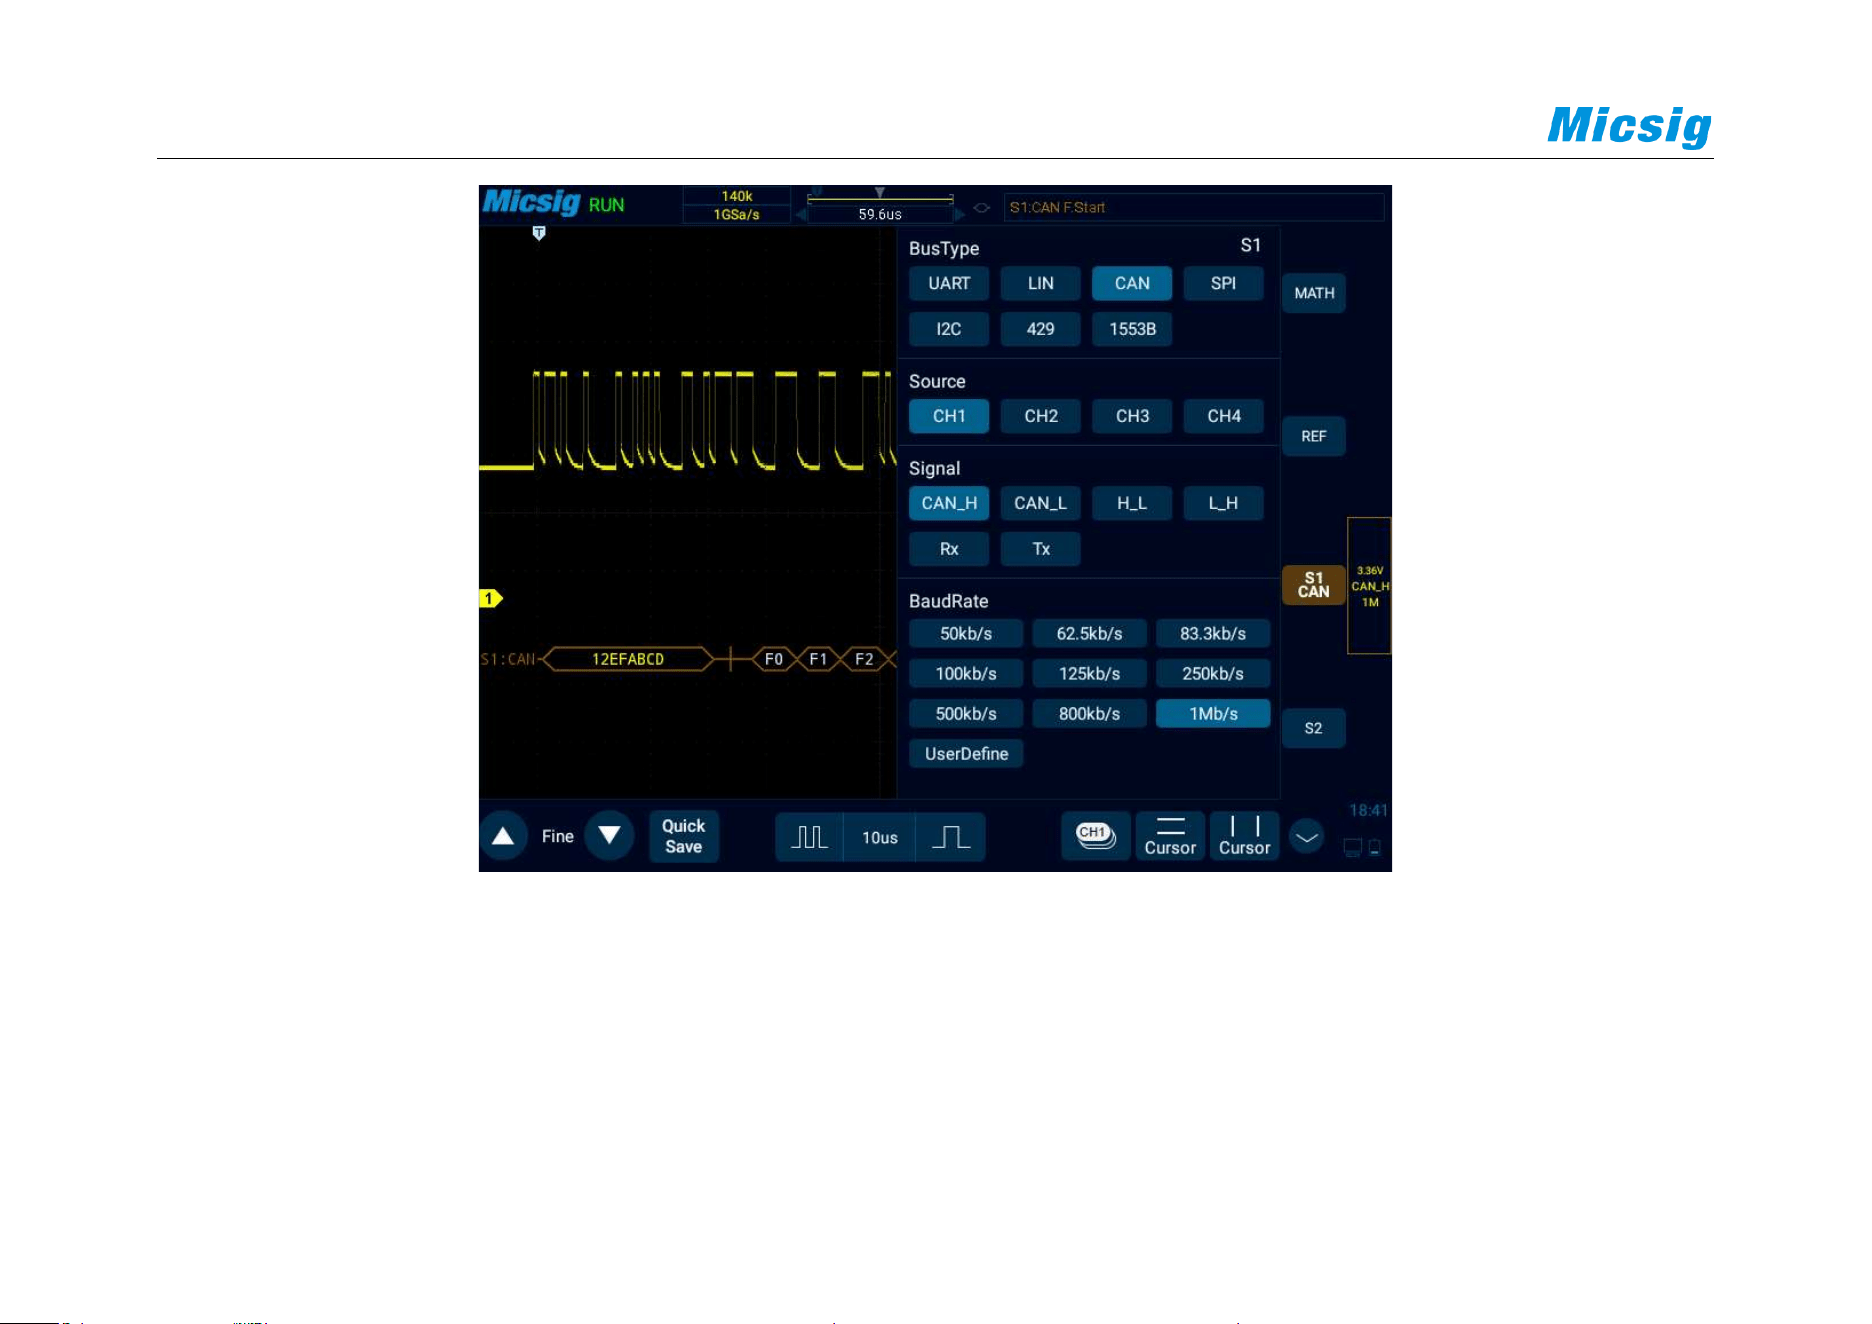
Task: Tap the decoded F0 data byte
Action: 773,659
